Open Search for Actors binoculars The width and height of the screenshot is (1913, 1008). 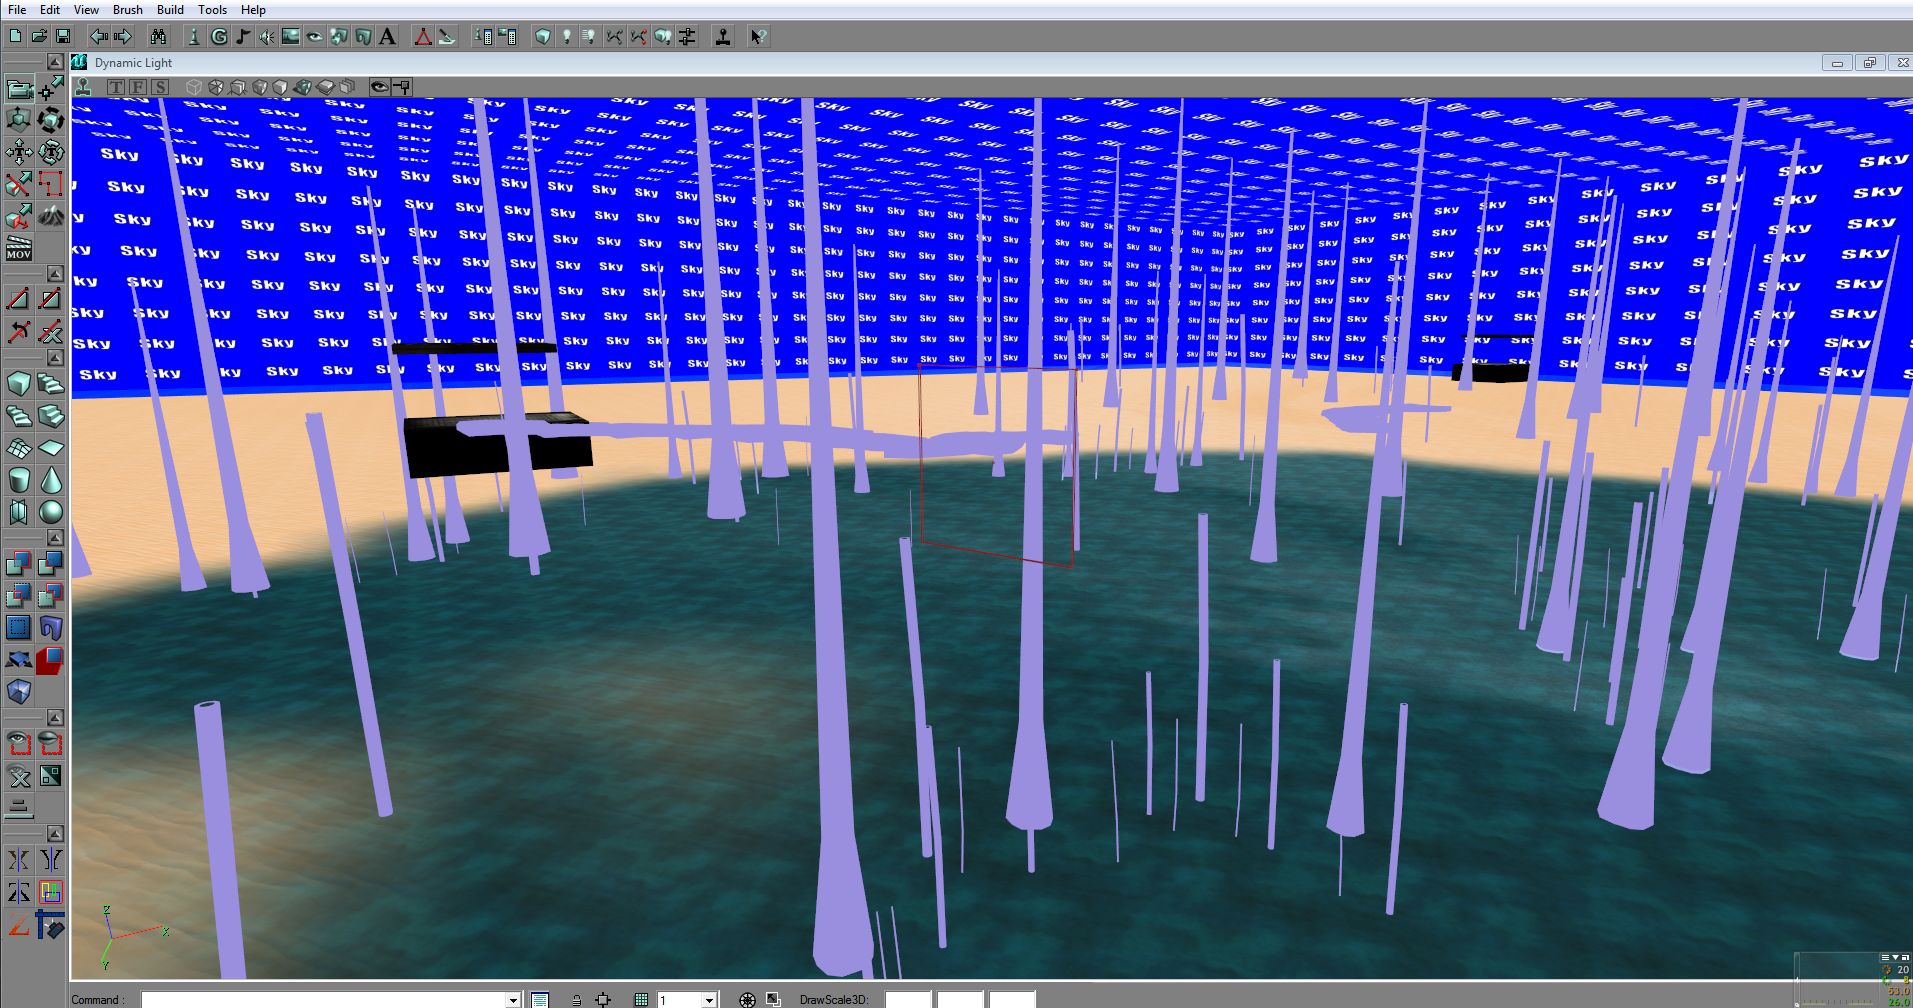pyautogui.click(x=158, y=37)
